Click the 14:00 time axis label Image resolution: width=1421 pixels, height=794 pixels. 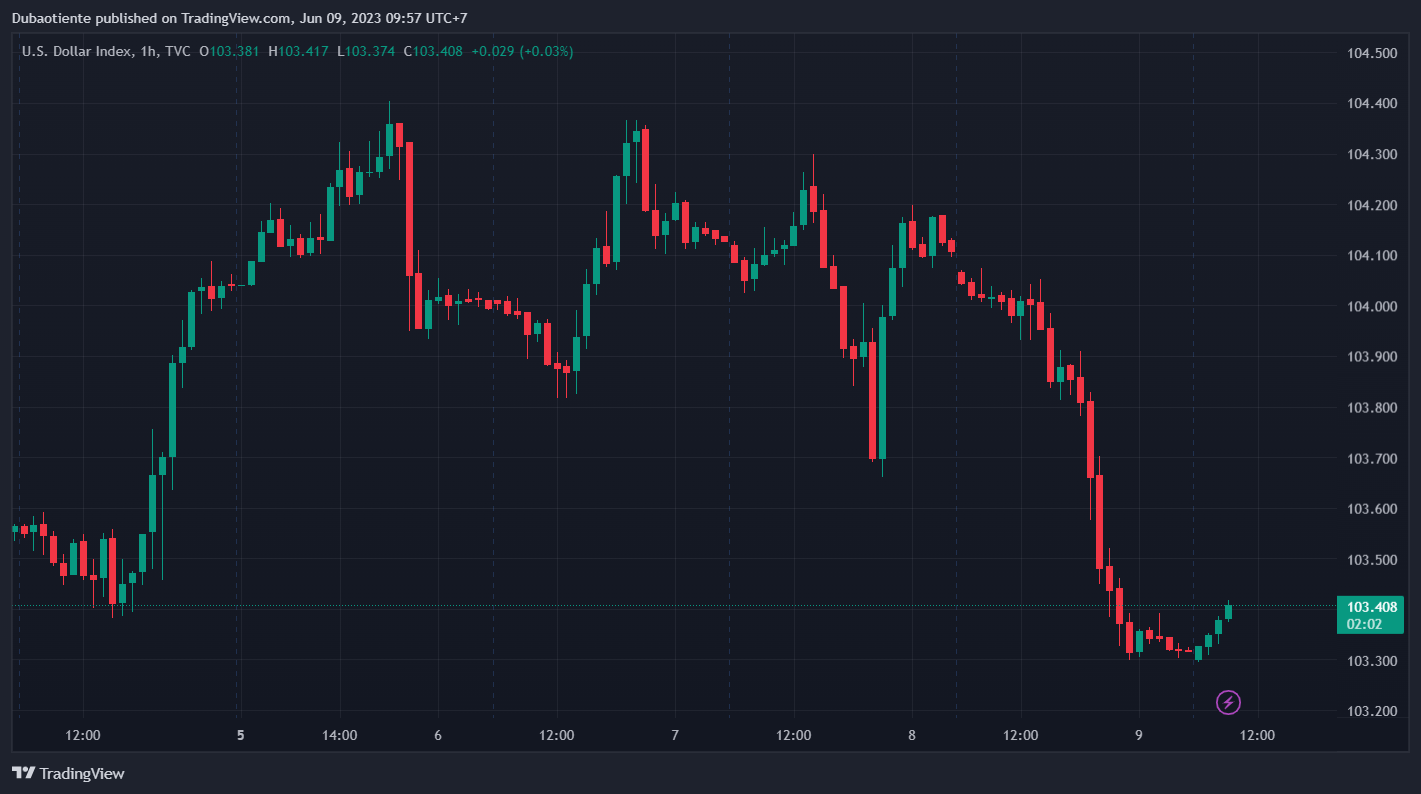(340, 736)
